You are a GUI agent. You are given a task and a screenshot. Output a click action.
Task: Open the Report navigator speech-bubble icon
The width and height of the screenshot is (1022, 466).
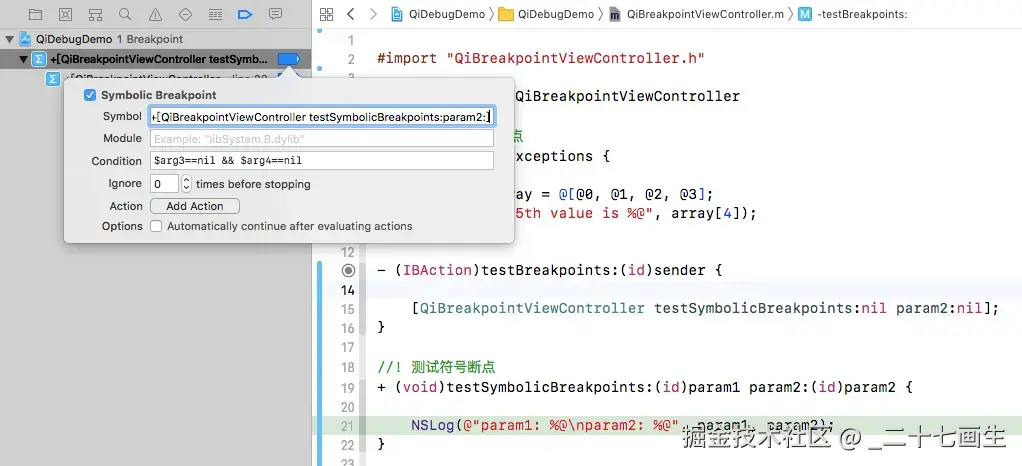click(276, 14)
